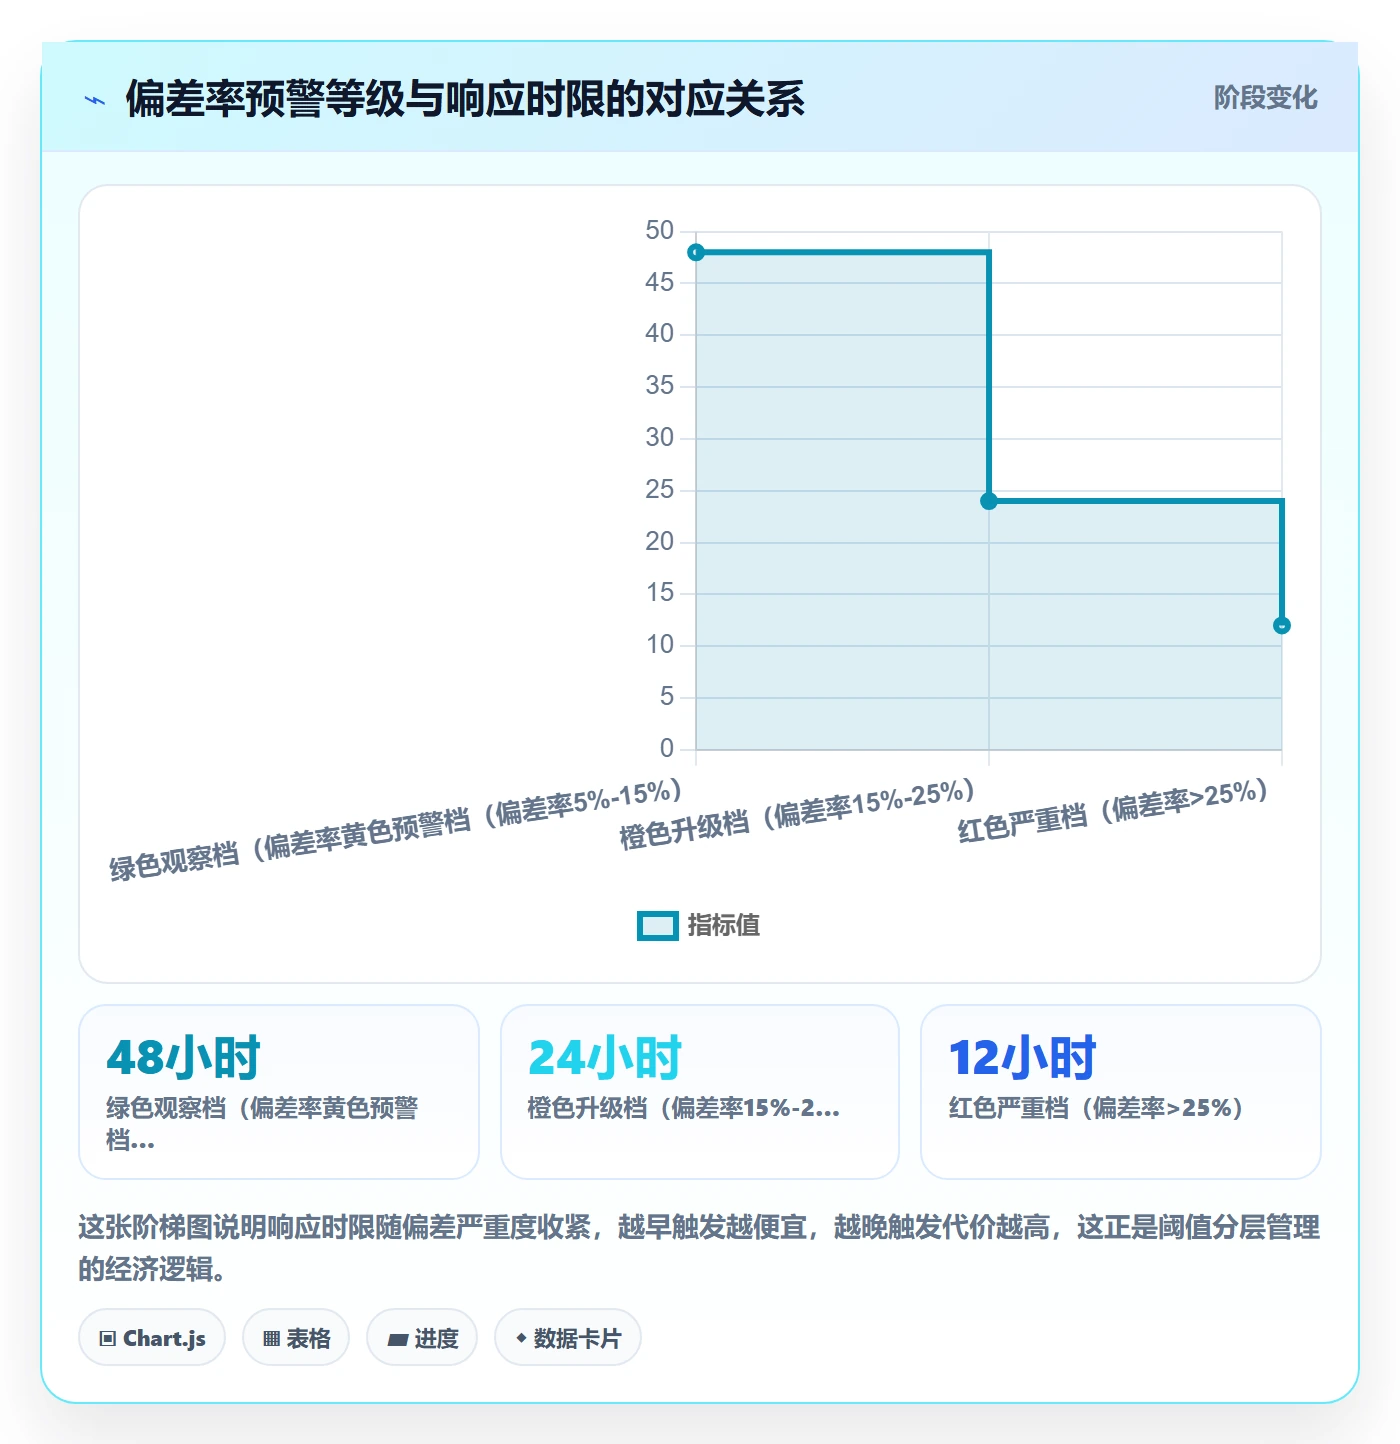Image resolution: width=1400 pixels, height=1444 pixels.
Task: Click the y-axis value 50
Action: 660,231
